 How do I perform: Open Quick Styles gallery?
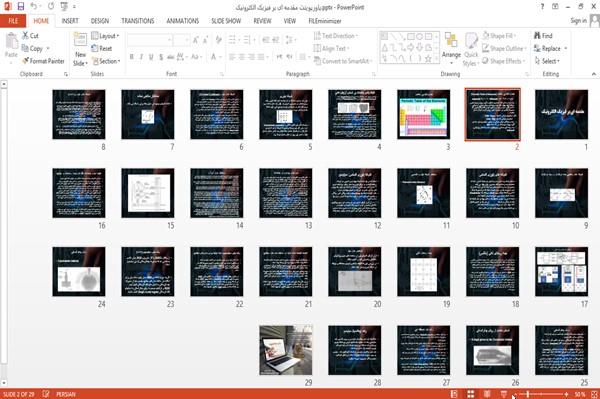coord(471,50)
